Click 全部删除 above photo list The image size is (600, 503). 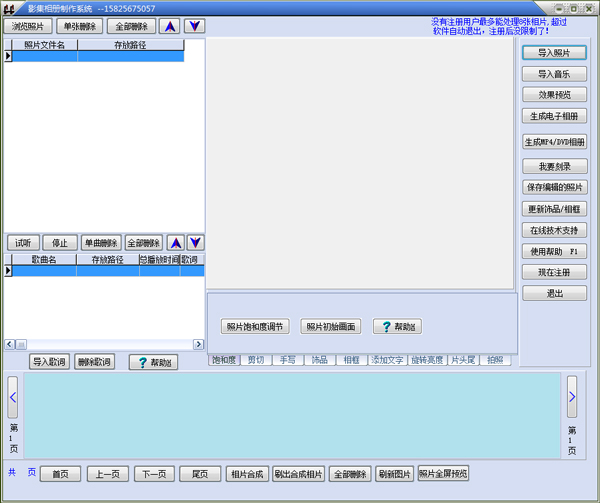coord(132,26)
